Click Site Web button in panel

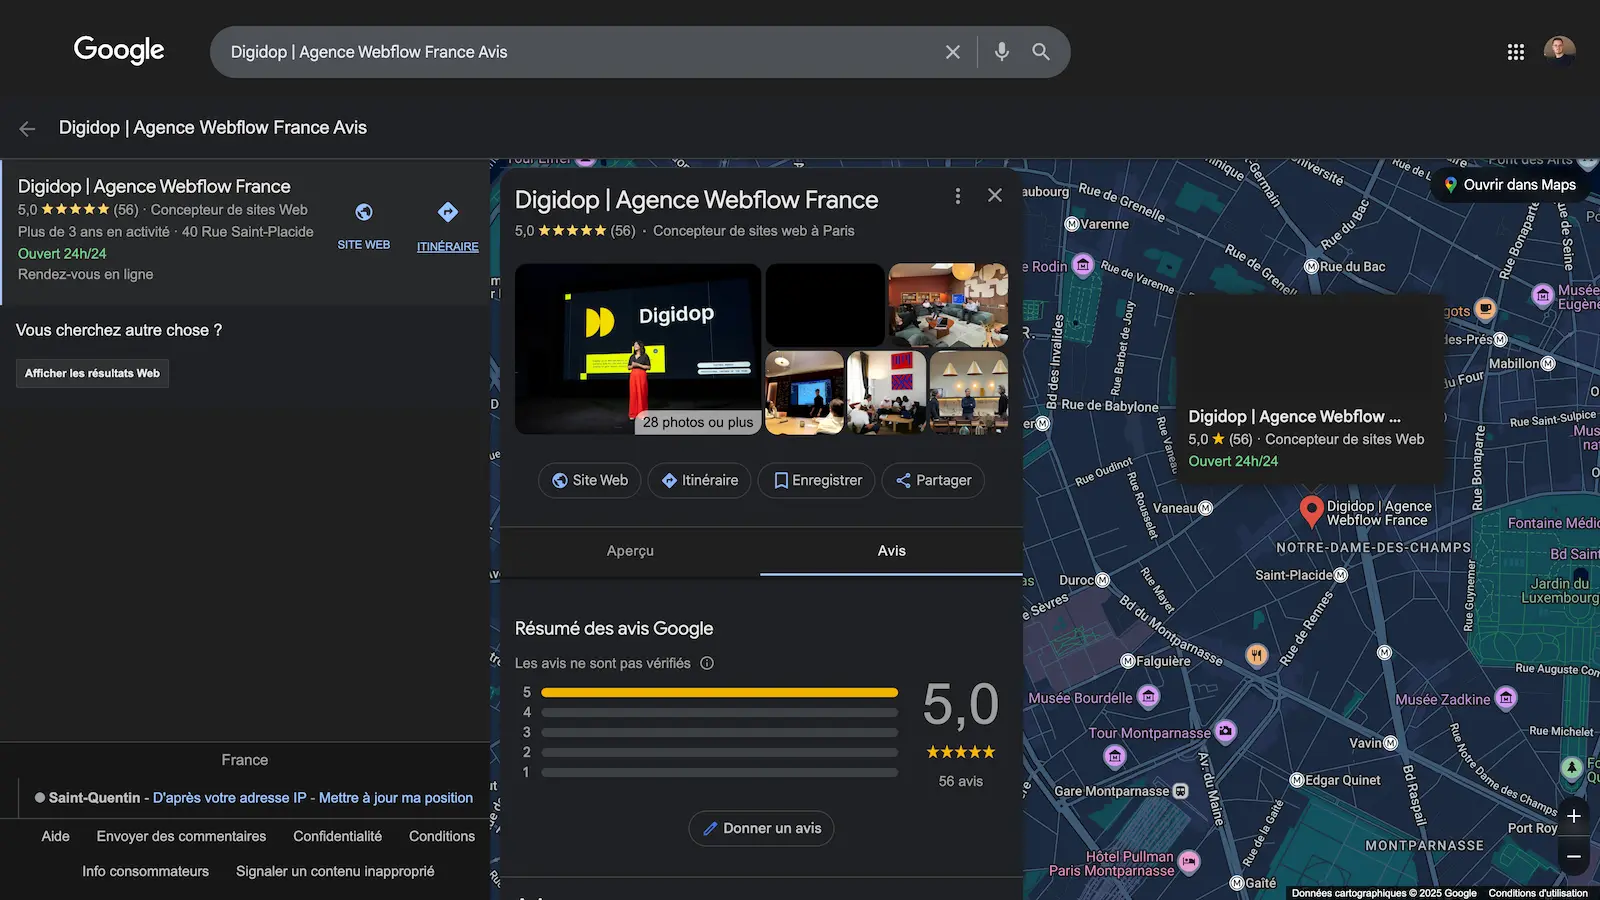point(590,480)
